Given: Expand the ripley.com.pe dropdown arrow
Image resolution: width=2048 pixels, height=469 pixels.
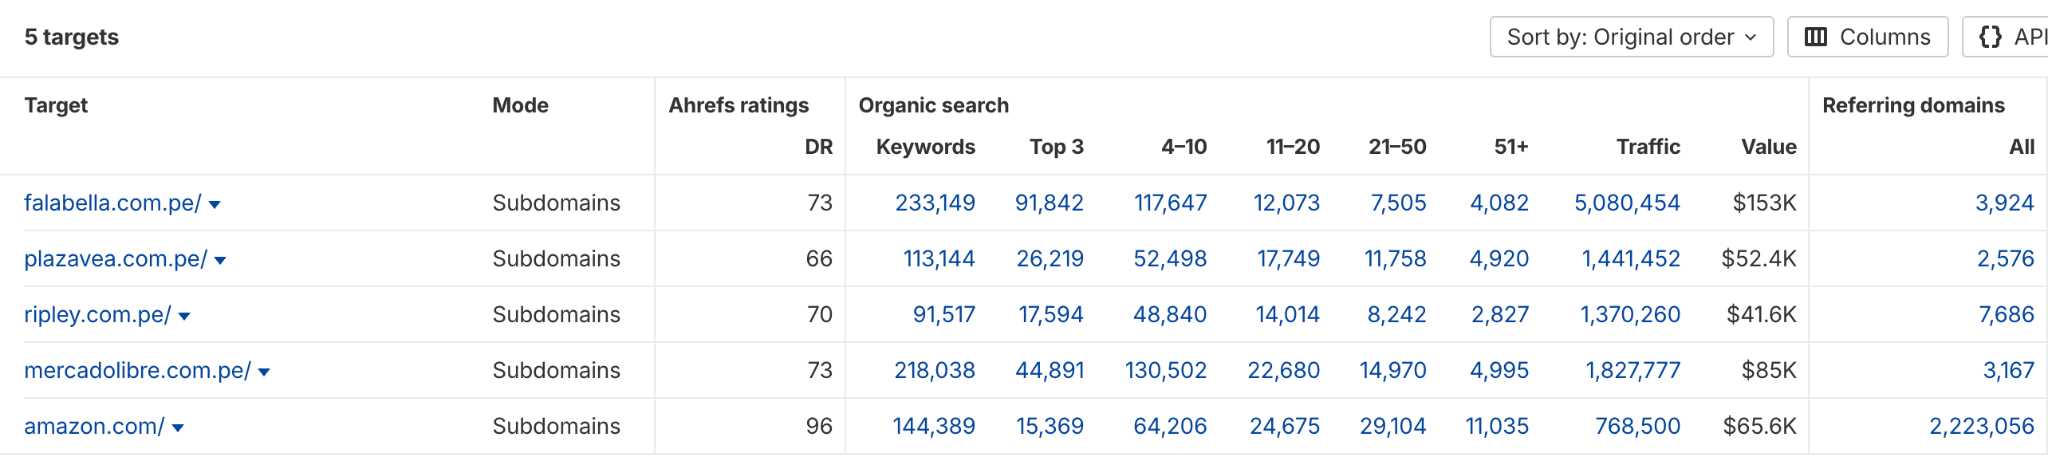Looking at the screenshot, I should 184,316.
